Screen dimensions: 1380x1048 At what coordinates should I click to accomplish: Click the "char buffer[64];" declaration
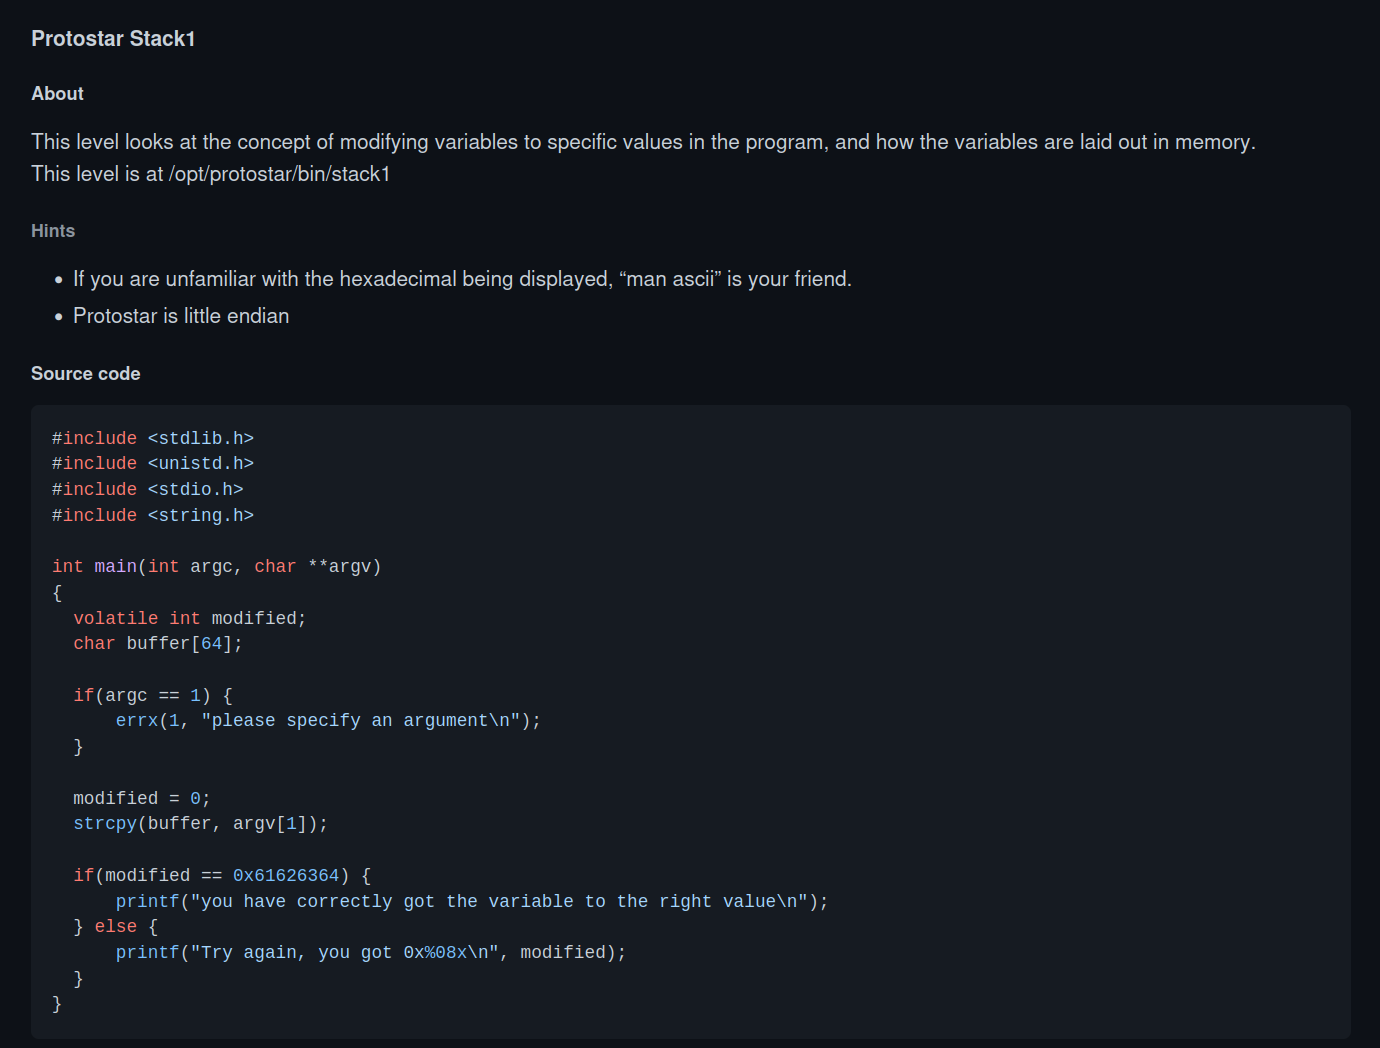pyautogui.click(x=158, y=643)
